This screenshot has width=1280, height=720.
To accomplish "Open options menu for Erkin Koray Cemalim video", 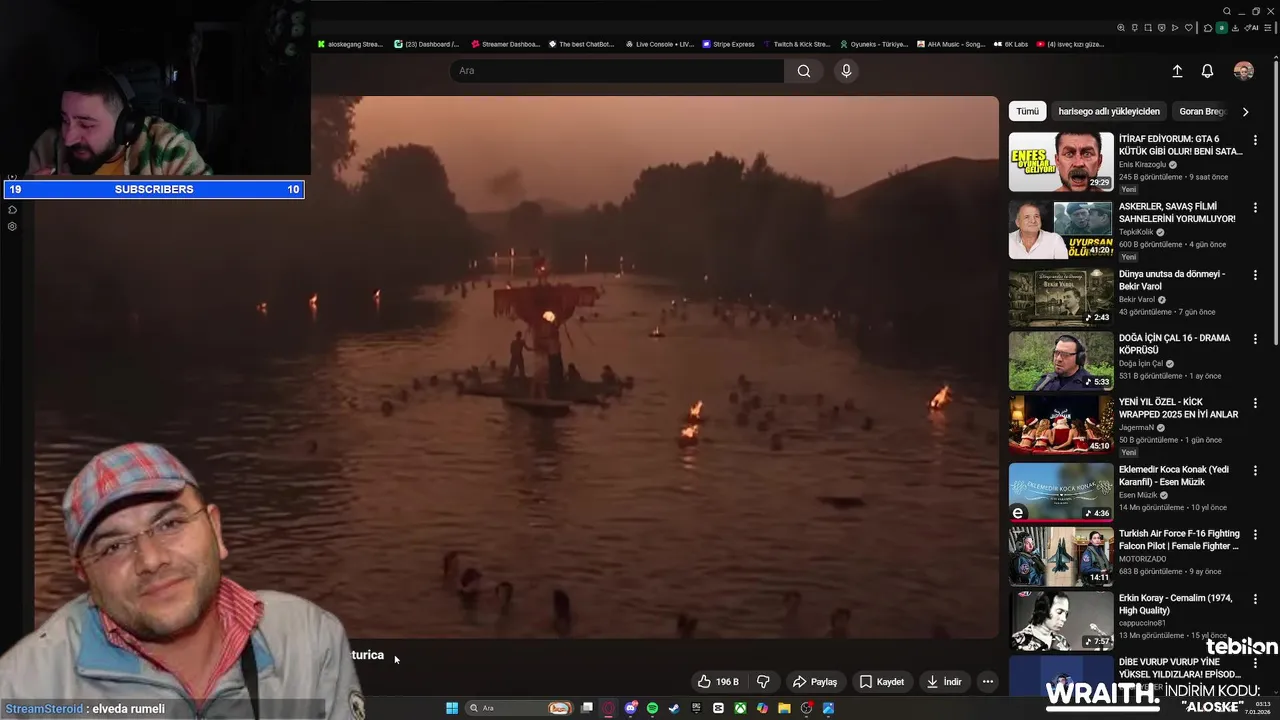I will click(1255, 599).
